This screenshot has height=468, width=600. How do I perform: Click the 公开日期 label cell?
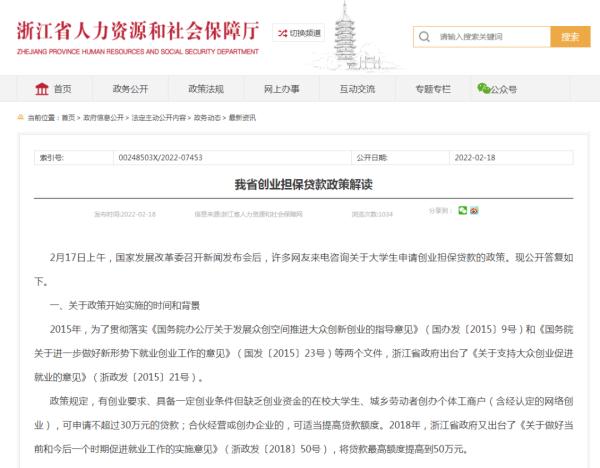(x=400, y=158)
